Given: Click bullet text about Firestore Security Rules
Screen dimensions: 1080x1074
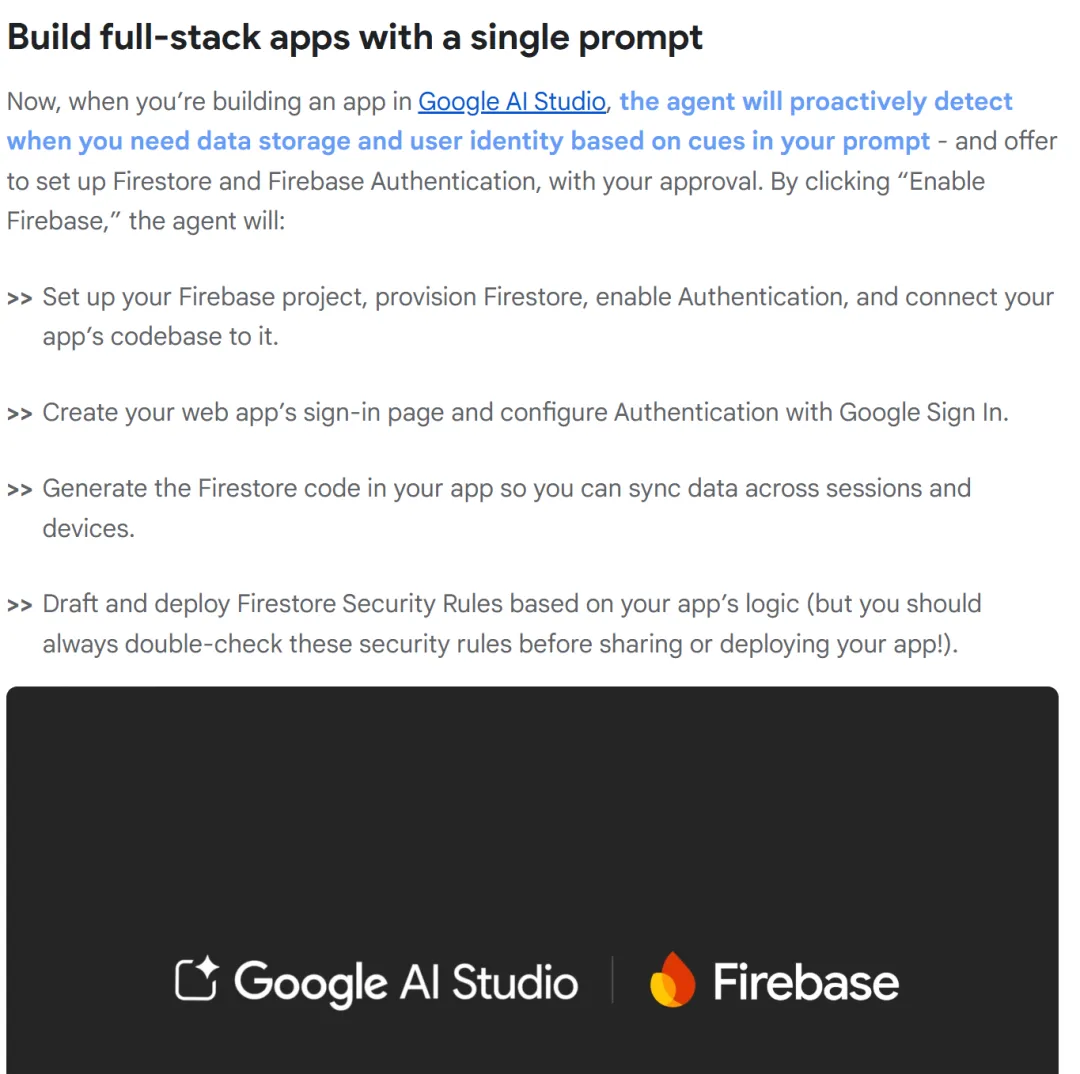Looking at the screenshot, I should point(512,623).
